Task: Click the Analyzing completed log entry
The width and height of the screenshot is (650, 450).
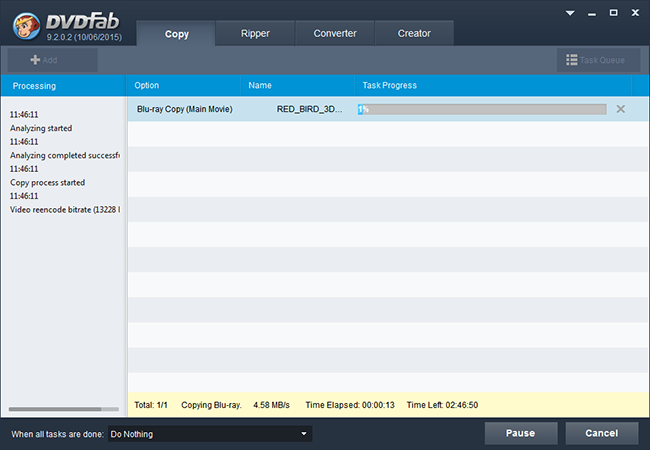Action: click(x=65, y=155)
